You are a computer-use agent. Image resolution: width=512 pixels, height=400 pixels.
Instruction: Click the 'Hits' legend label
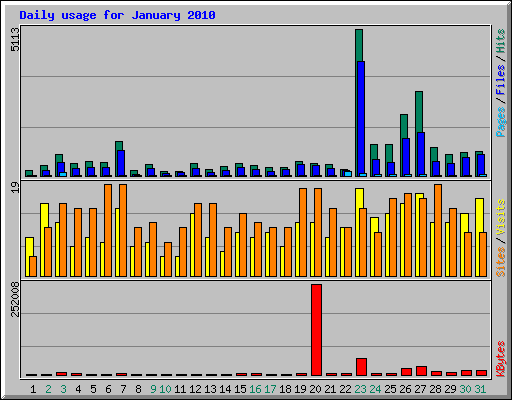pyautogui.click(x=501, y=41)
